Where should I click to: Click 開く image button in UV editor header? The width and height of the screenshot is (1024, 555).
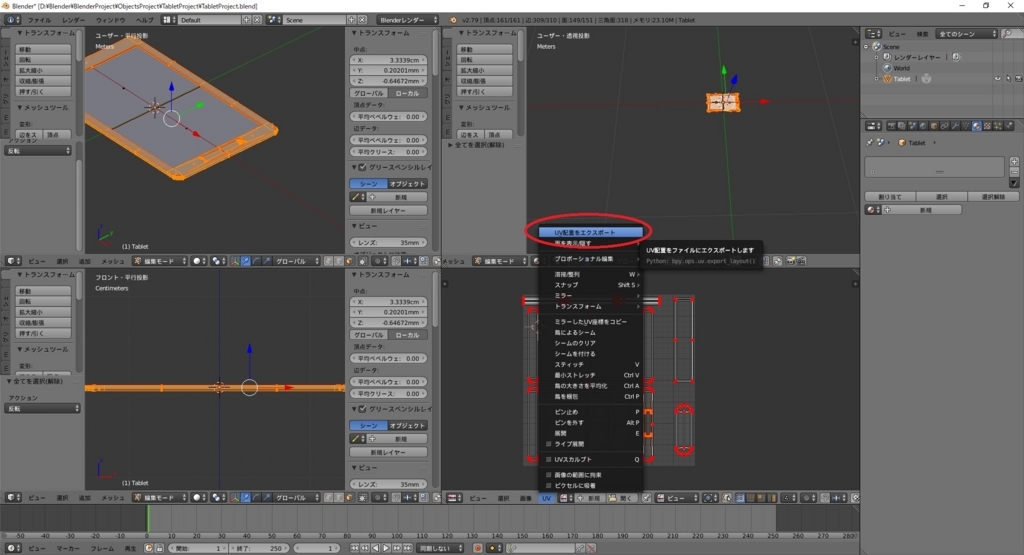[x=620, y=498]
